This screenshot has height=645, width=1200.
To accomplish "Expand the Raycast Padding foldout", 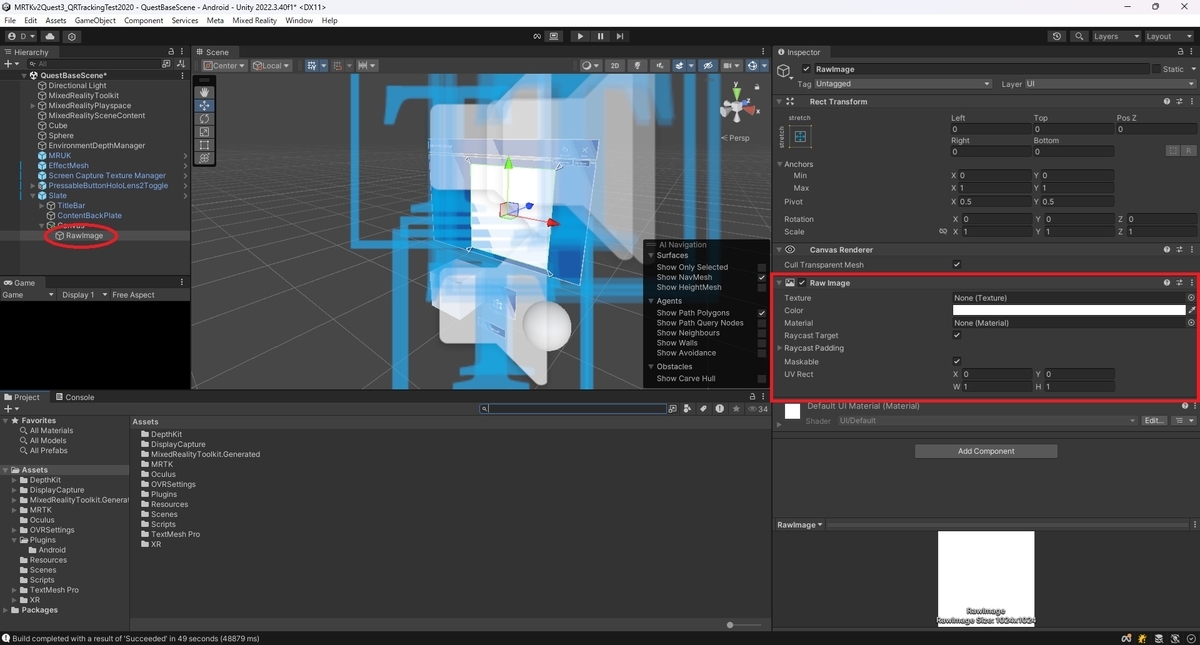I will click(780, 348).
